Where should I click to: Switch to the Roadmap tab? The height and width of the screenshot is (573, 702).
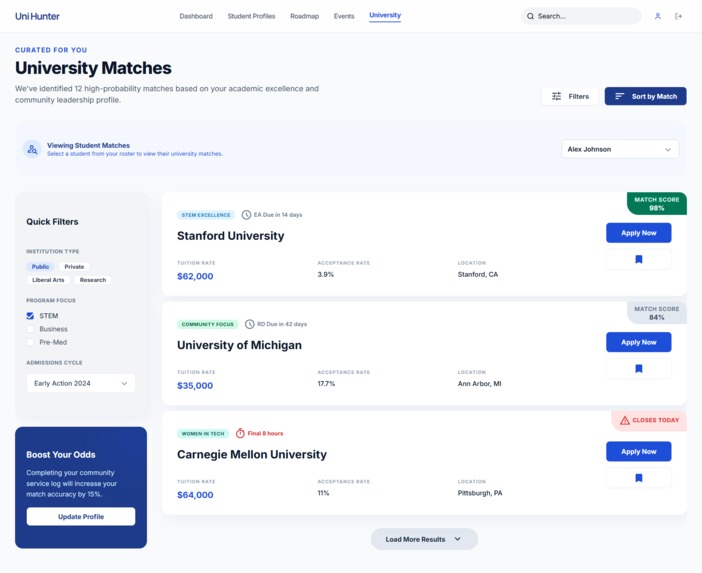coord(304,16)
